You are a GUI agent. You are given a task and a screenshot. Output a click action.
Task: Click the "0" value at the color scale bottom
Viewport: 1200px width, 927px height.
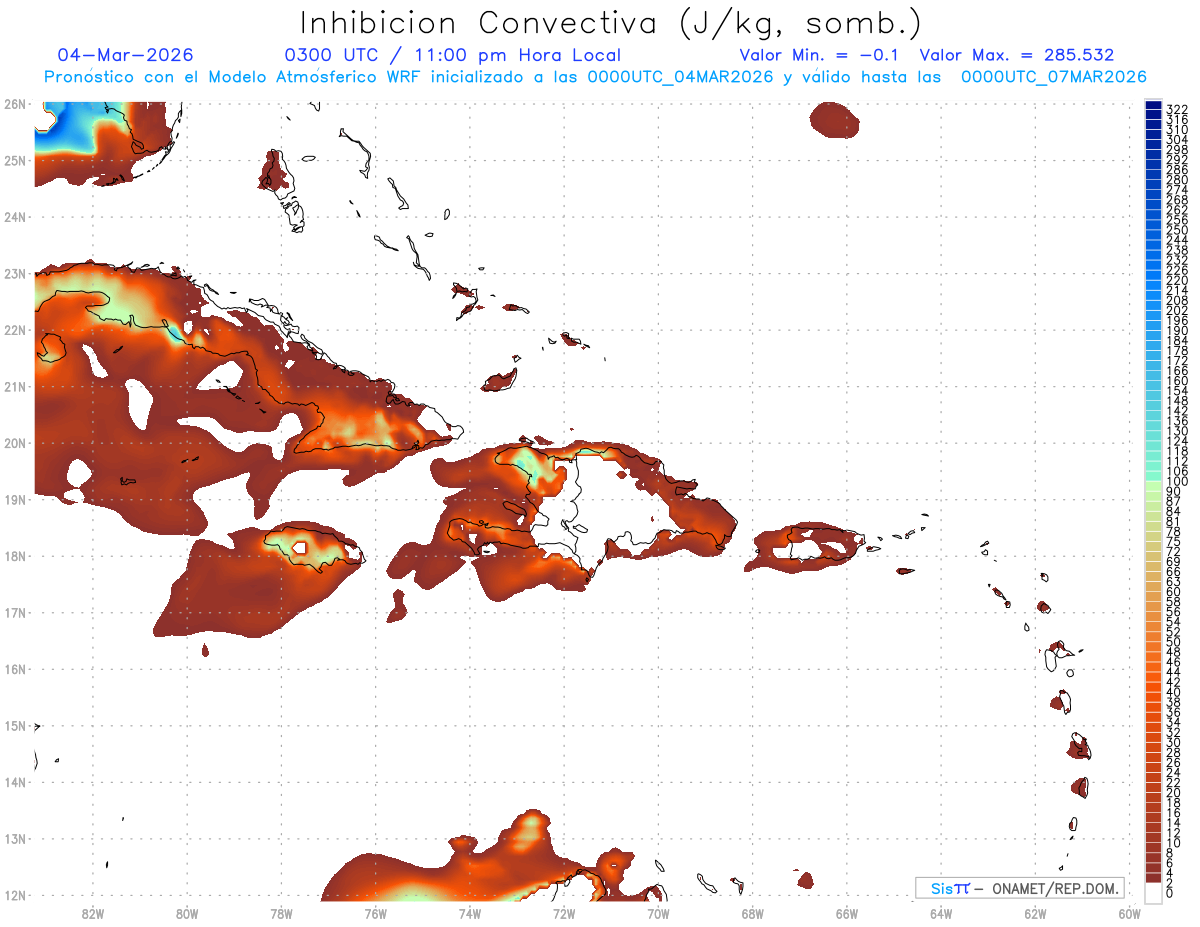(x=1171, y=893)
